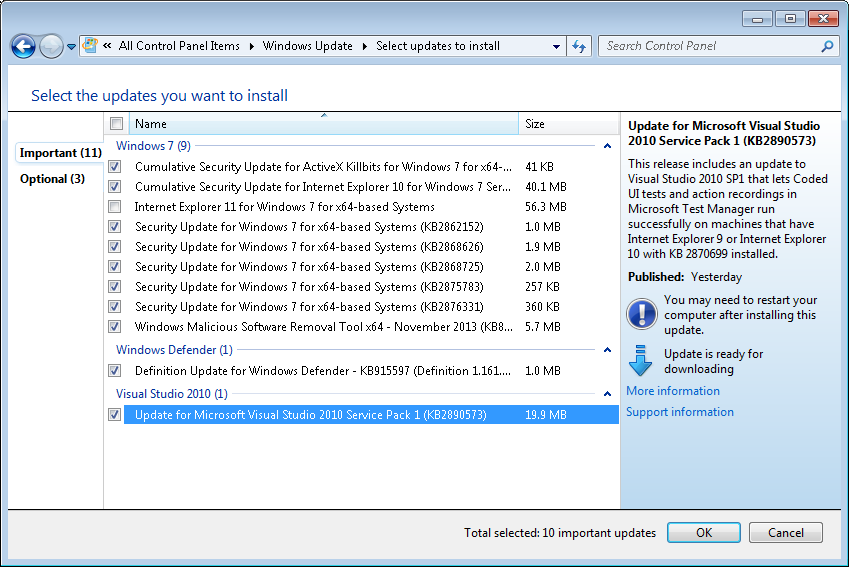Click Cancel to discard selection
The image size is (849, 567).
point(786,533)
